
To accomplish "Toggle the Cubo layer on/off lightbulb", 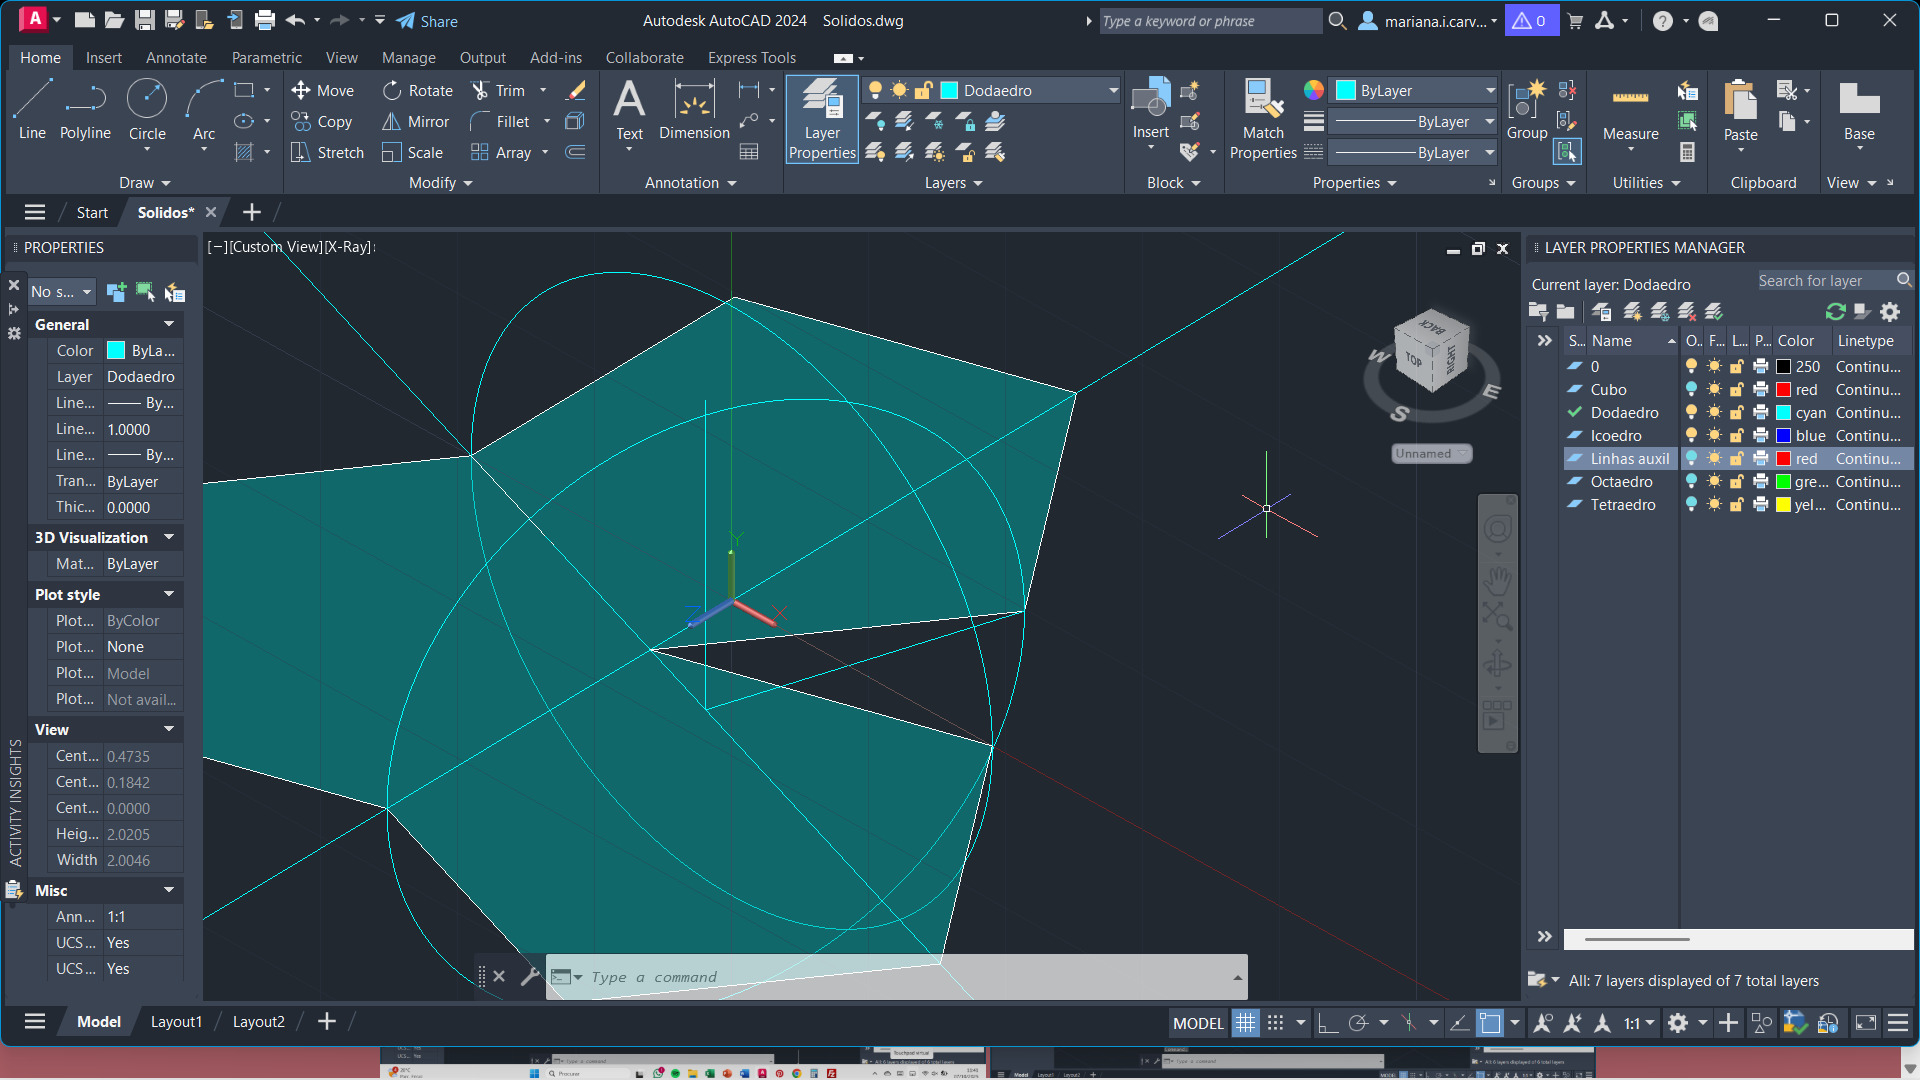I will point(1691,390).
